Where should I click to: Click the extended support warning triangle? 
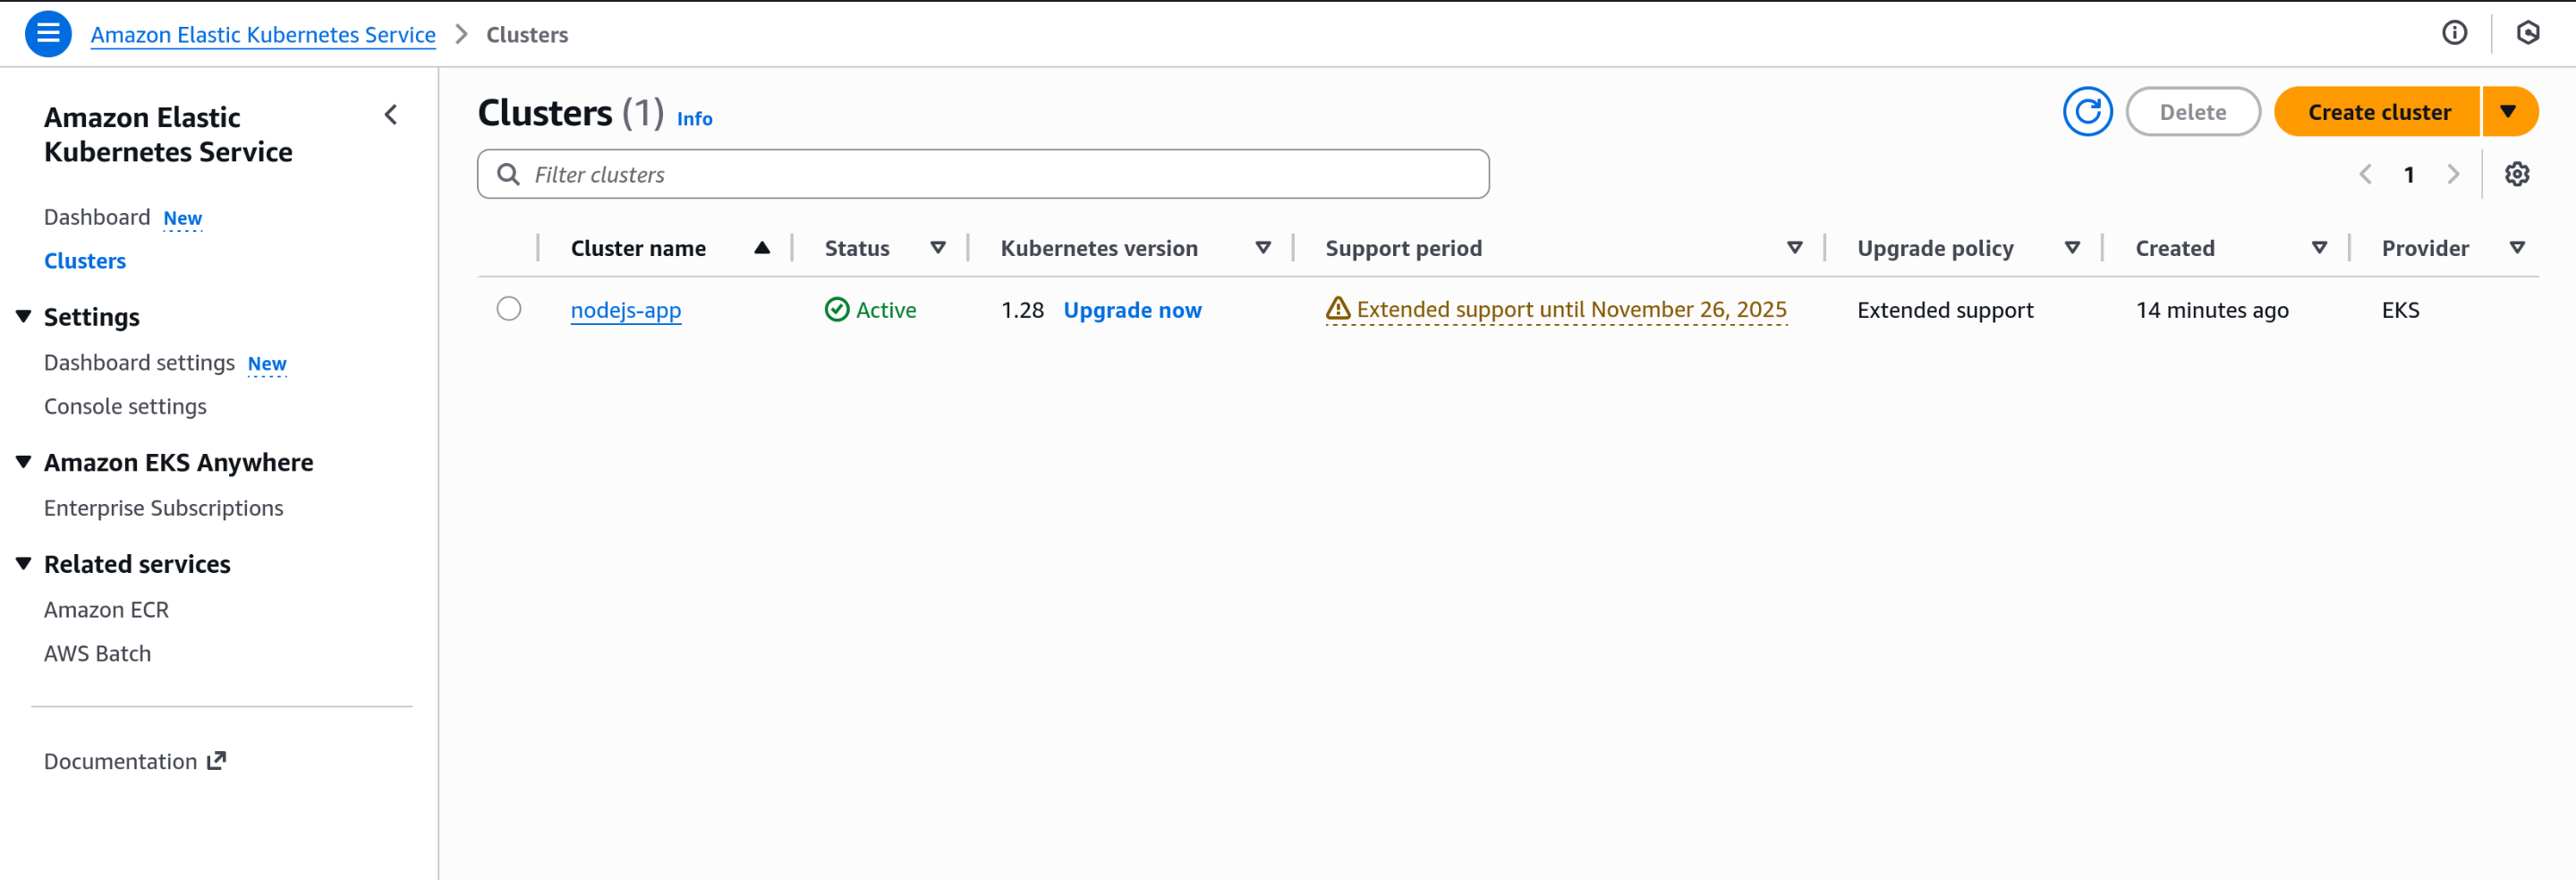pos(1338,309)
